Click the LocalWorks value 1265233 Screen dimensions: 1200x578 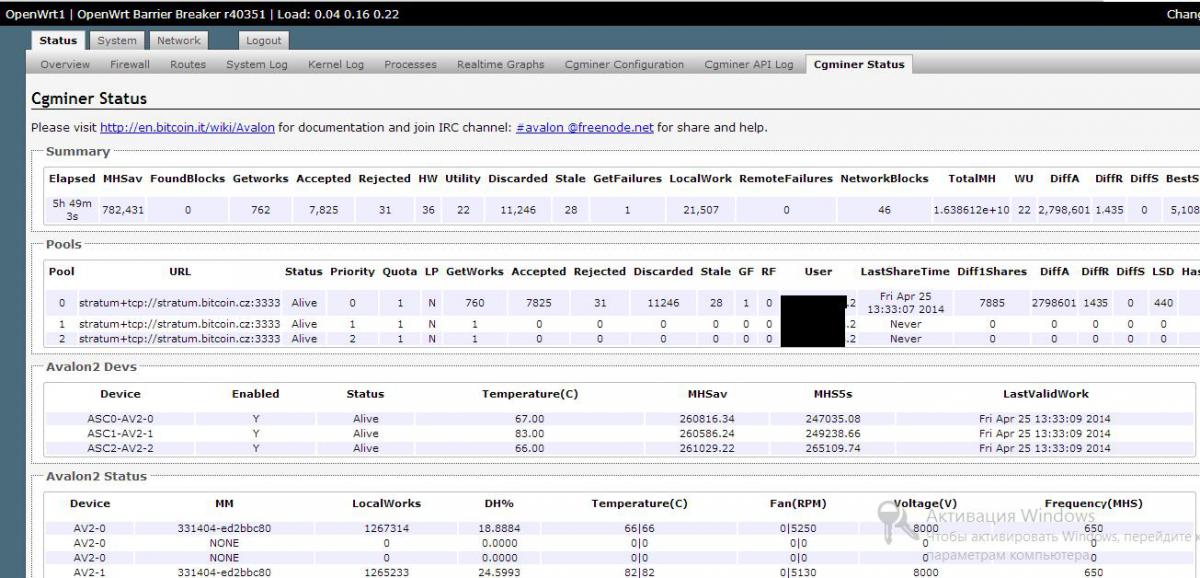pyautogui.click(x=386, y=572)
